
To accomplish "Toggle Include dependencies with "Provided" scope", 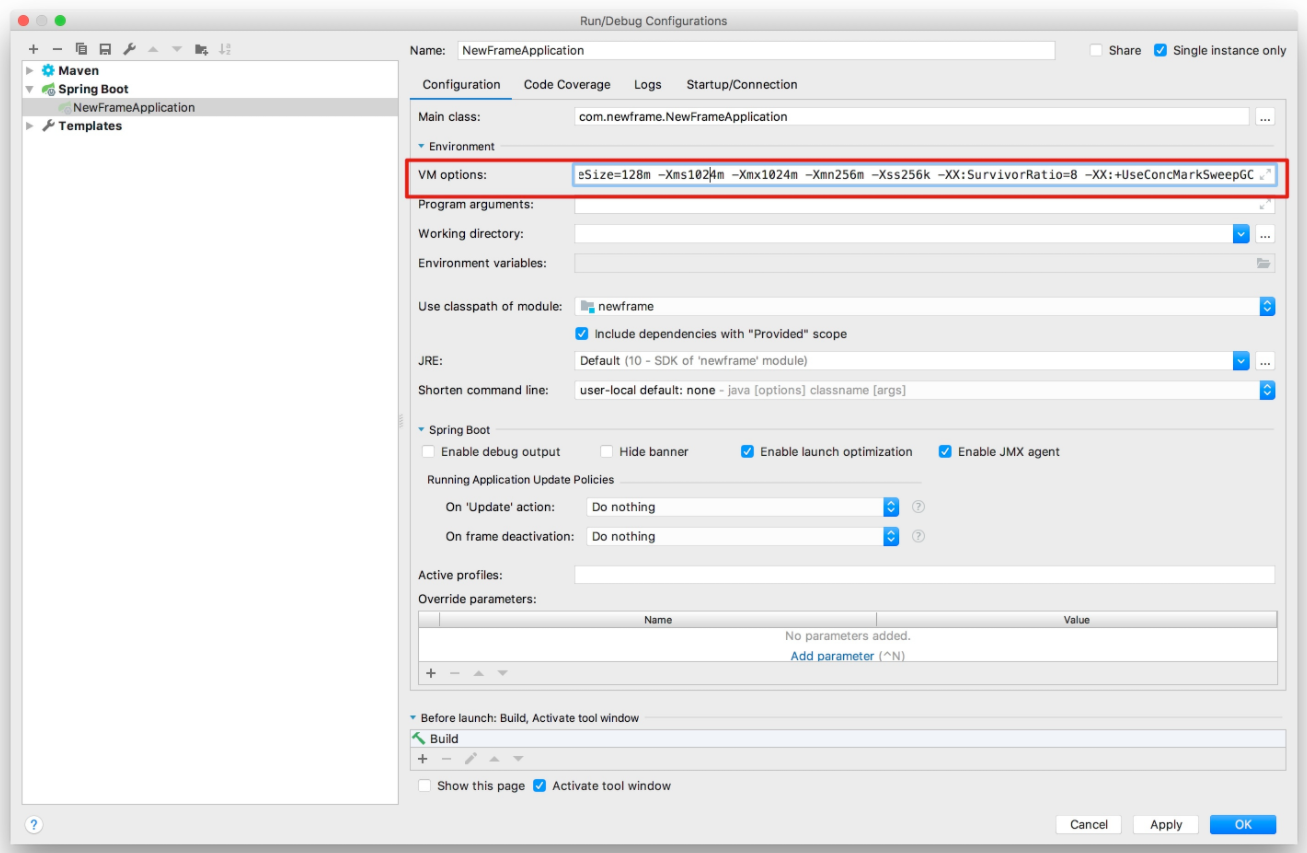I will (x=582, y=334).
